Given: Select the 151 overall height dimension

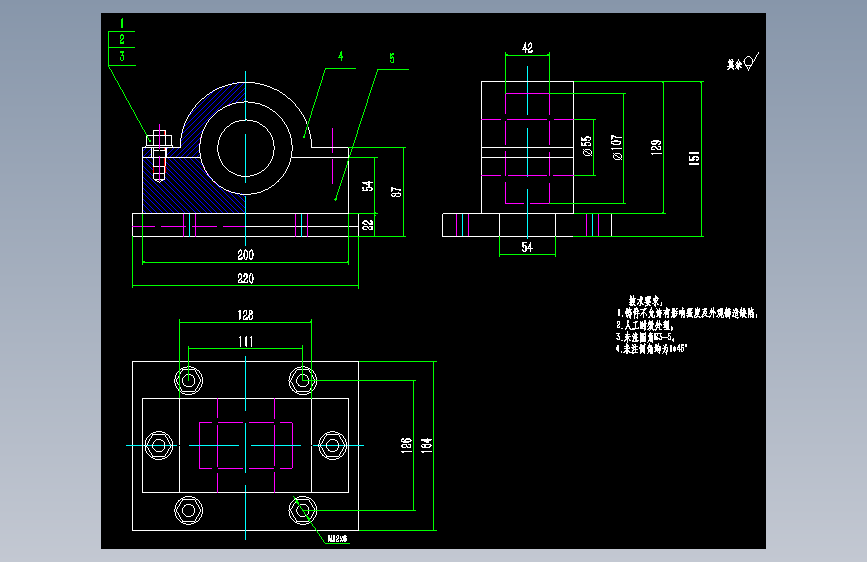Looking at the screenshot, I should click(x=694, y=158).
